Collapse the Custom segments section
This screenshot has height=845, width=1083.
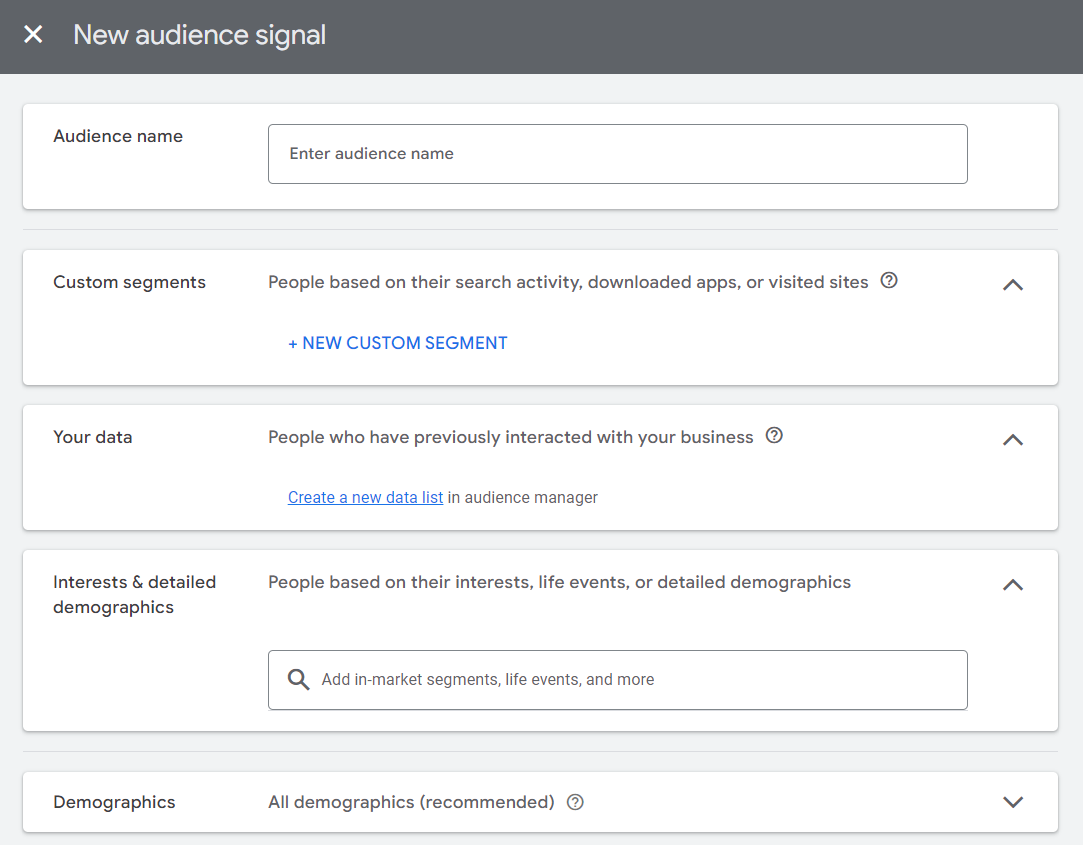1012,284
